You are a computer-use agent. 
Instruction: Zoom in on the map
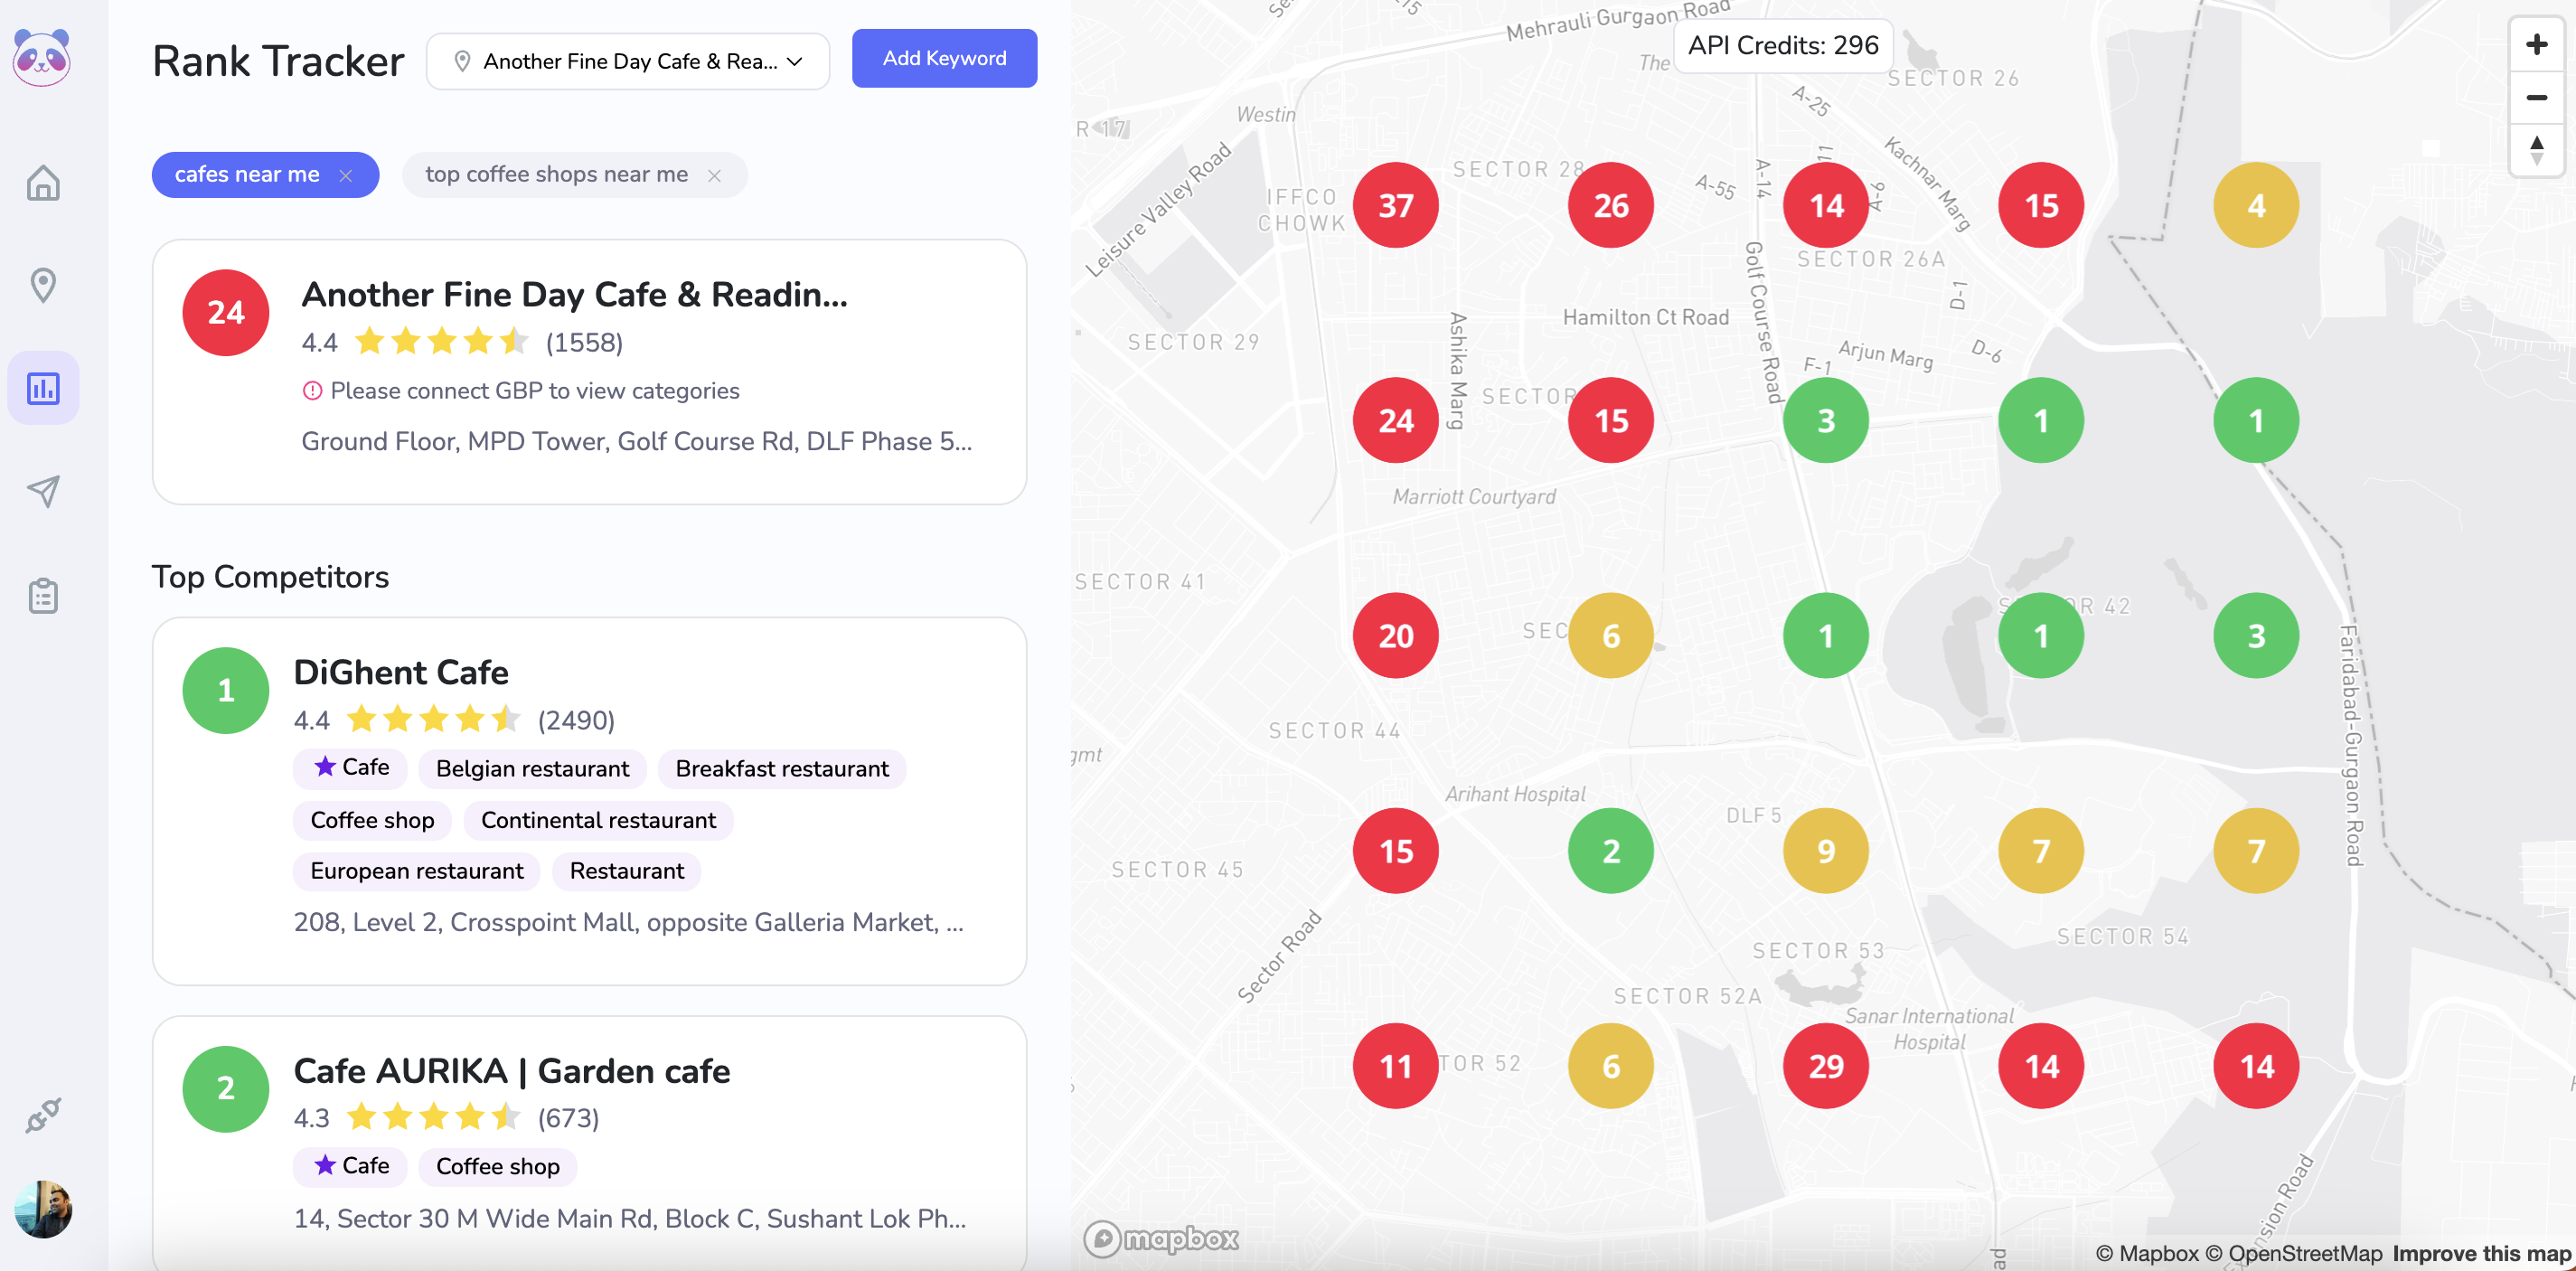pyautogui.click(x=2536, y=45)
